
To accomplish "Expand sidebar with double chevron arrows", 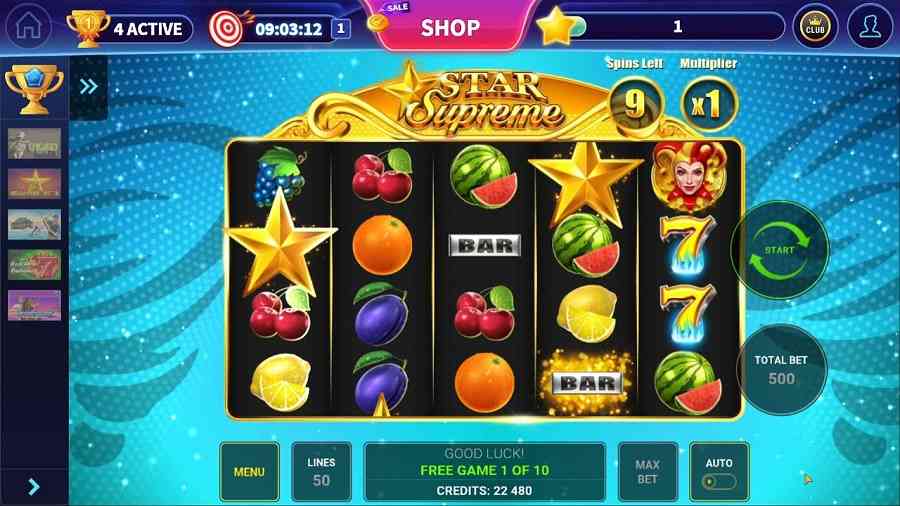I will [x=88, y=87].
